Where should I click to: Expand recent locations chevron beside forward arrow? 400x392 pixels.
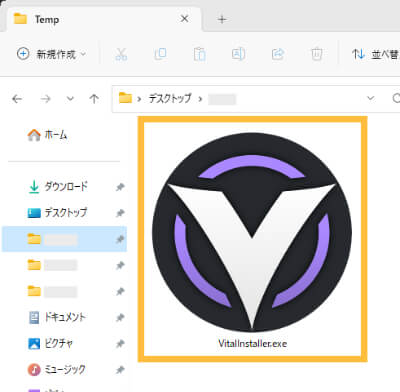[70, 99]
